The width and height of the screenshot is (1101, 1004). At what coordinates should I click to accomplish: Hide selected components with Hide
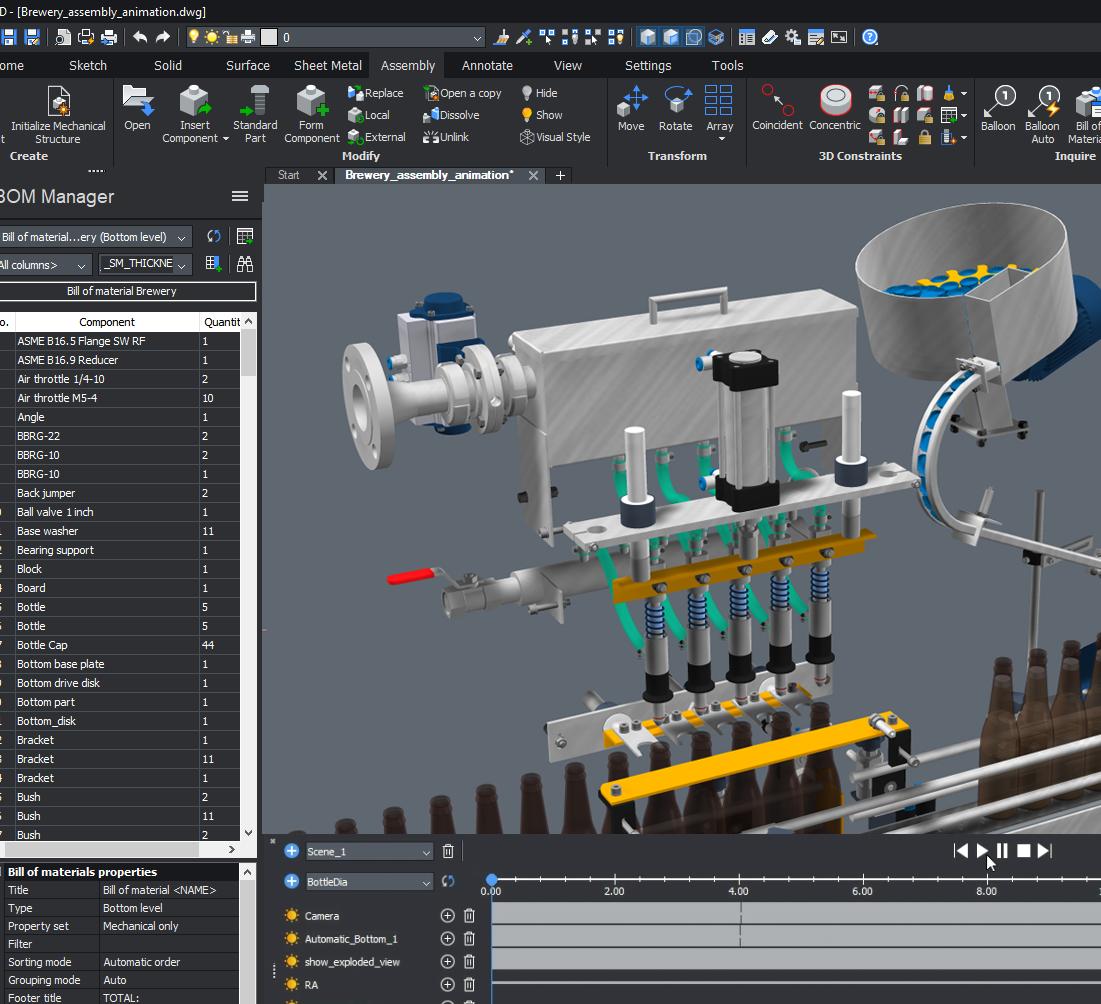point(540,93)
